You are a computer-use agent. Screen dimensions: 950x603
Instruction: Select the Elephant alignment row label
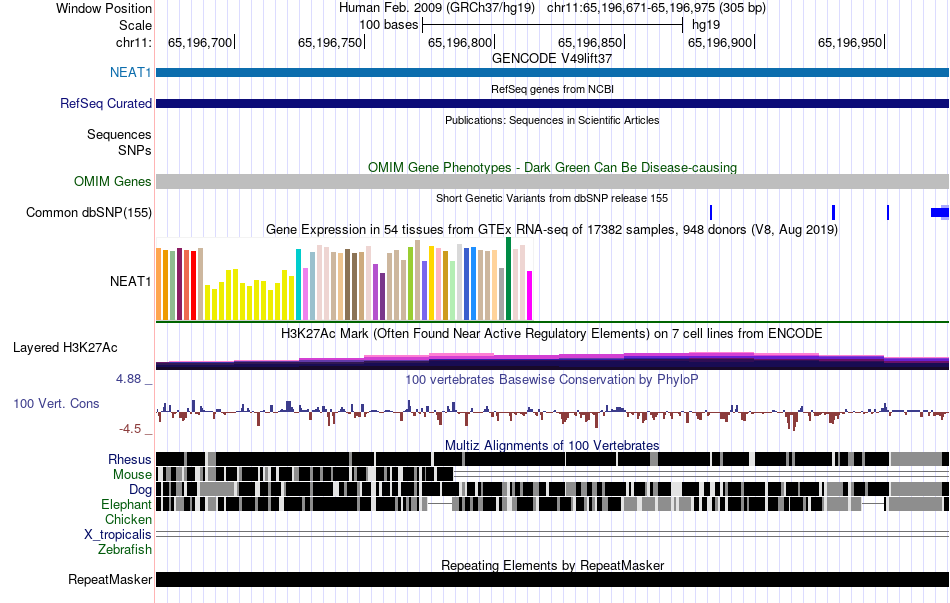click(127, 504)
